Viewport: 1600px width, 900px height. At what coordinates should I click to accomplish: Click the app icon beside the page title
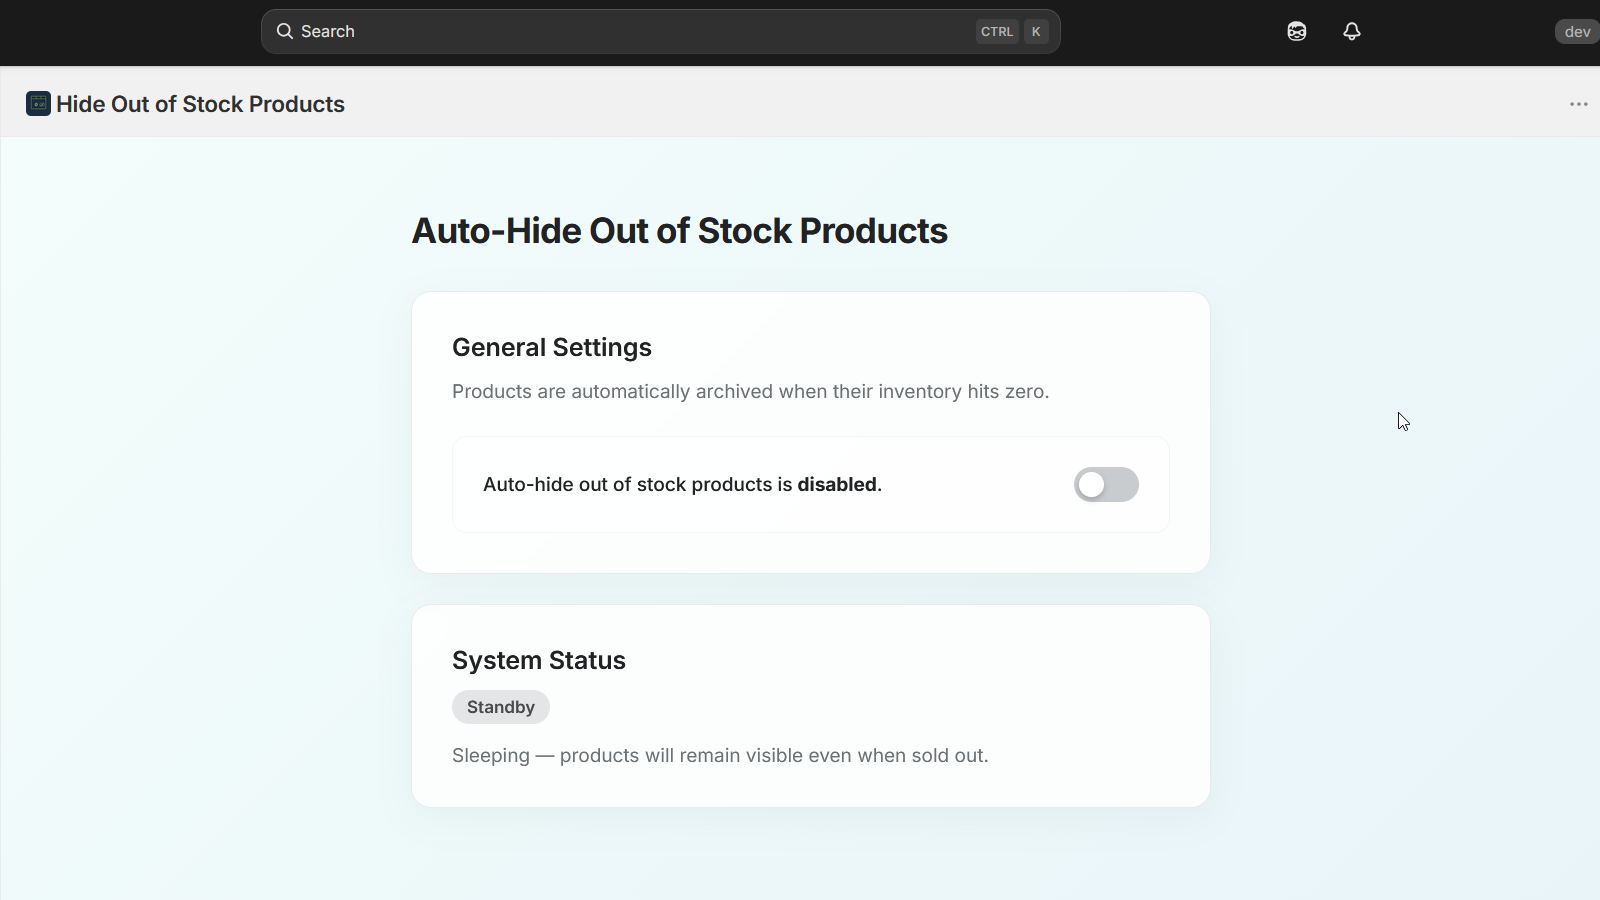click(37, 103)
